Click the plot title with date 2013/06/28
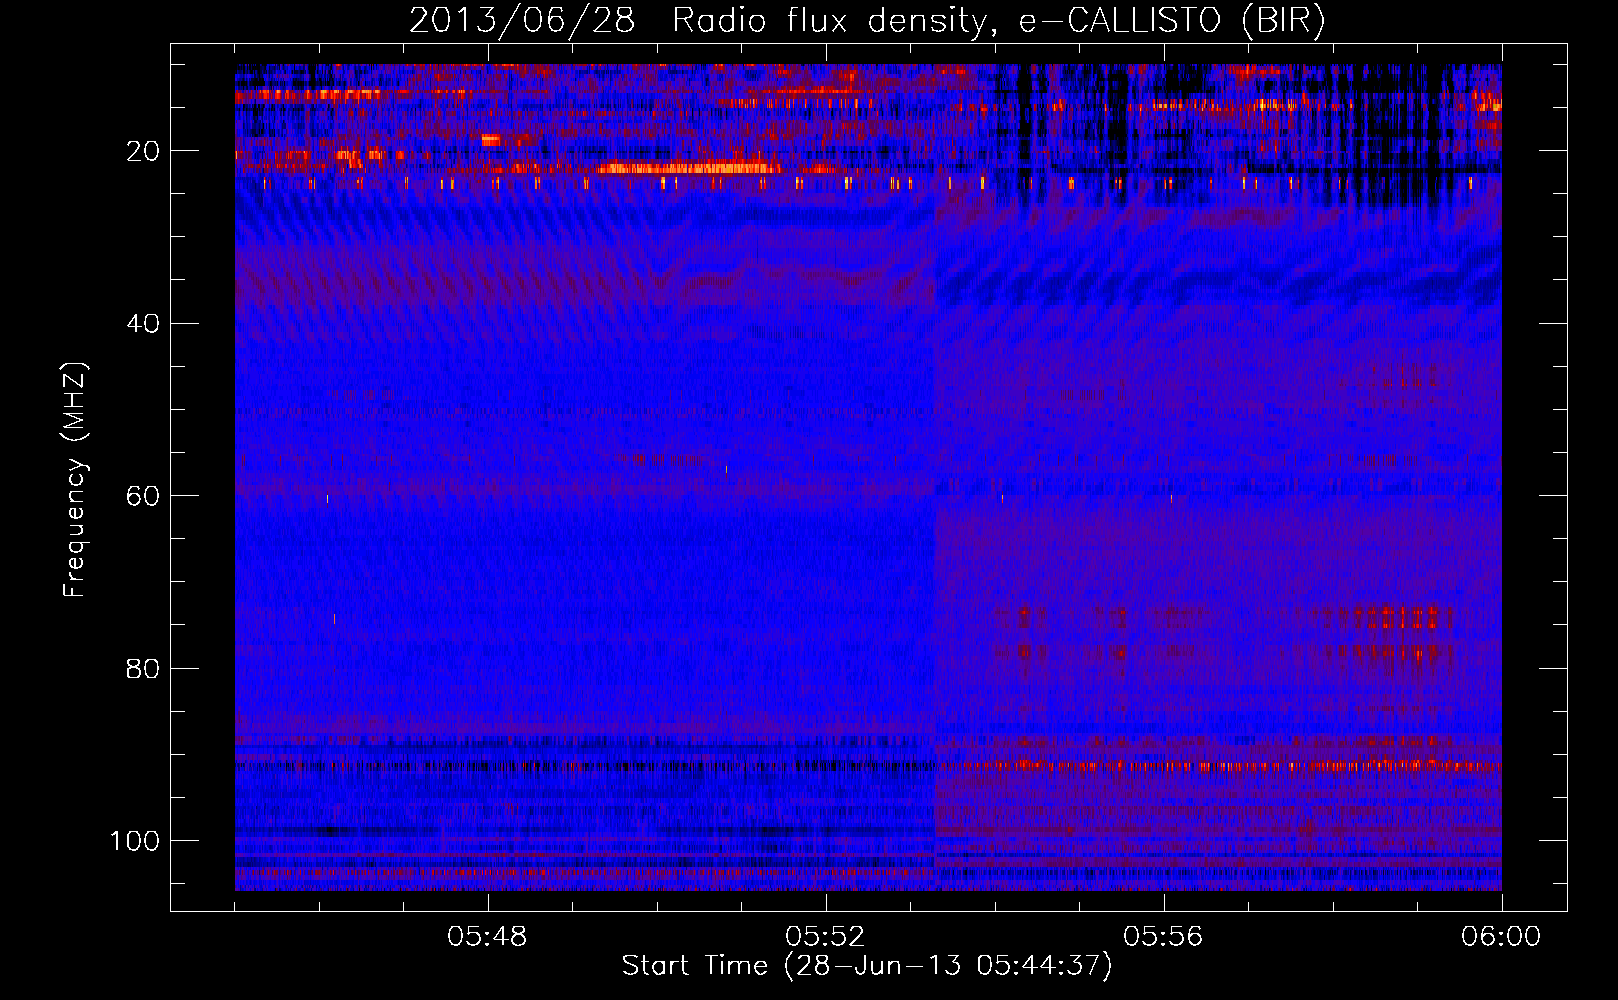1618x1000 pixels. click(867, 21)
